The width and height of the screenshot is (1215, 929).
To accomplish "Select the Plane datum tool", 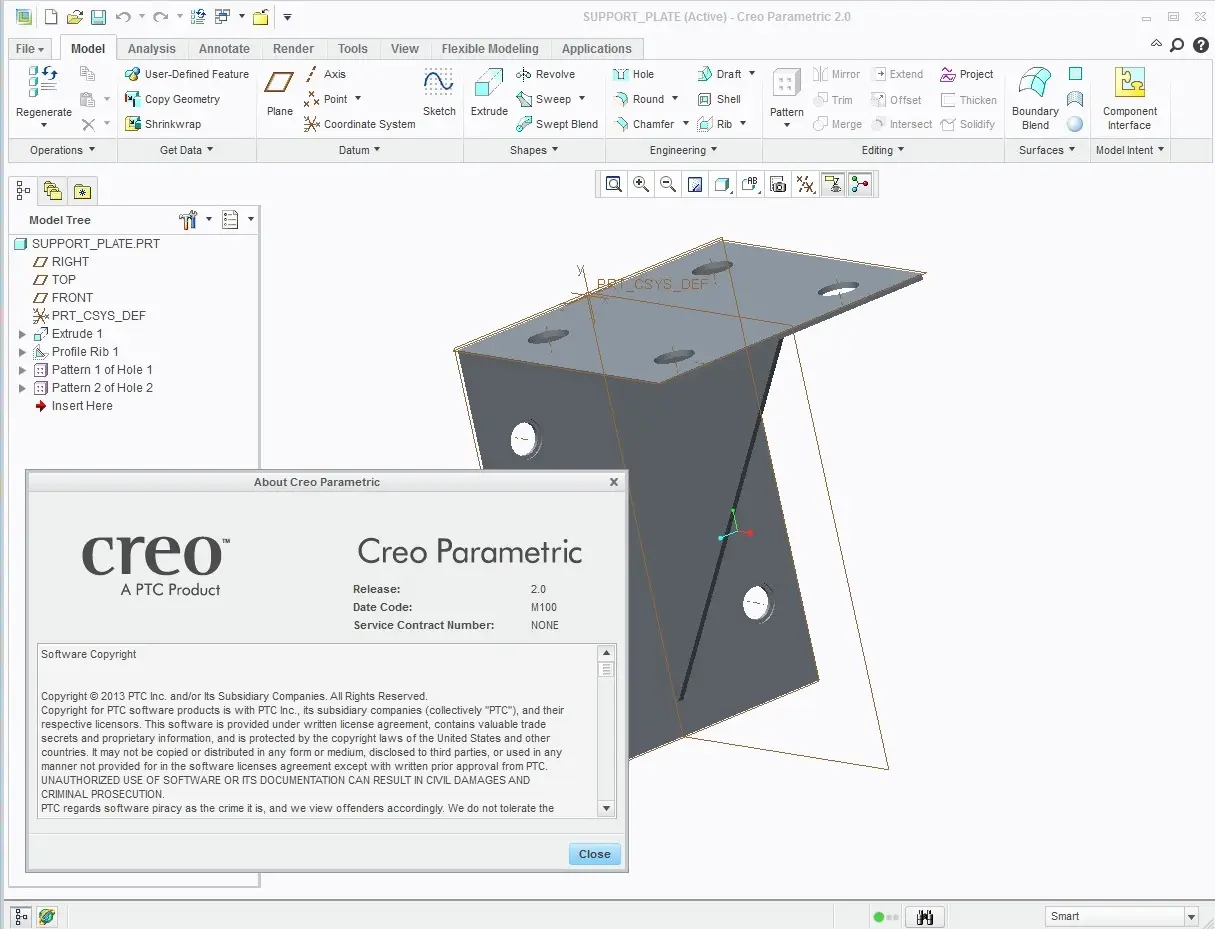I will 280,92.
